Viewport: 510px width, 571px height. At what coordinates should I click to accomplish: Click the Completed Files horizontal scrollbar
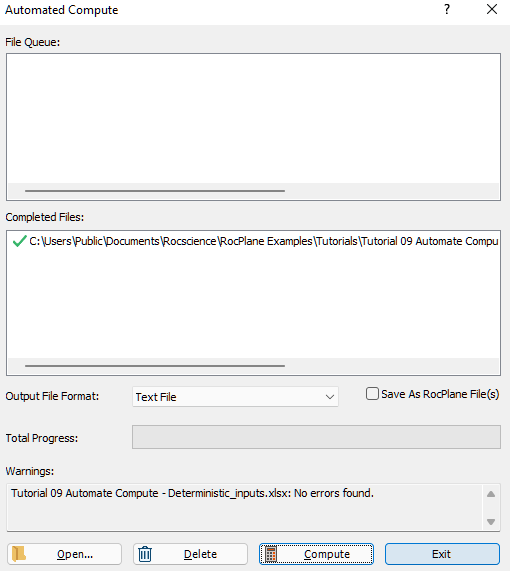click(x=155, y=366)
